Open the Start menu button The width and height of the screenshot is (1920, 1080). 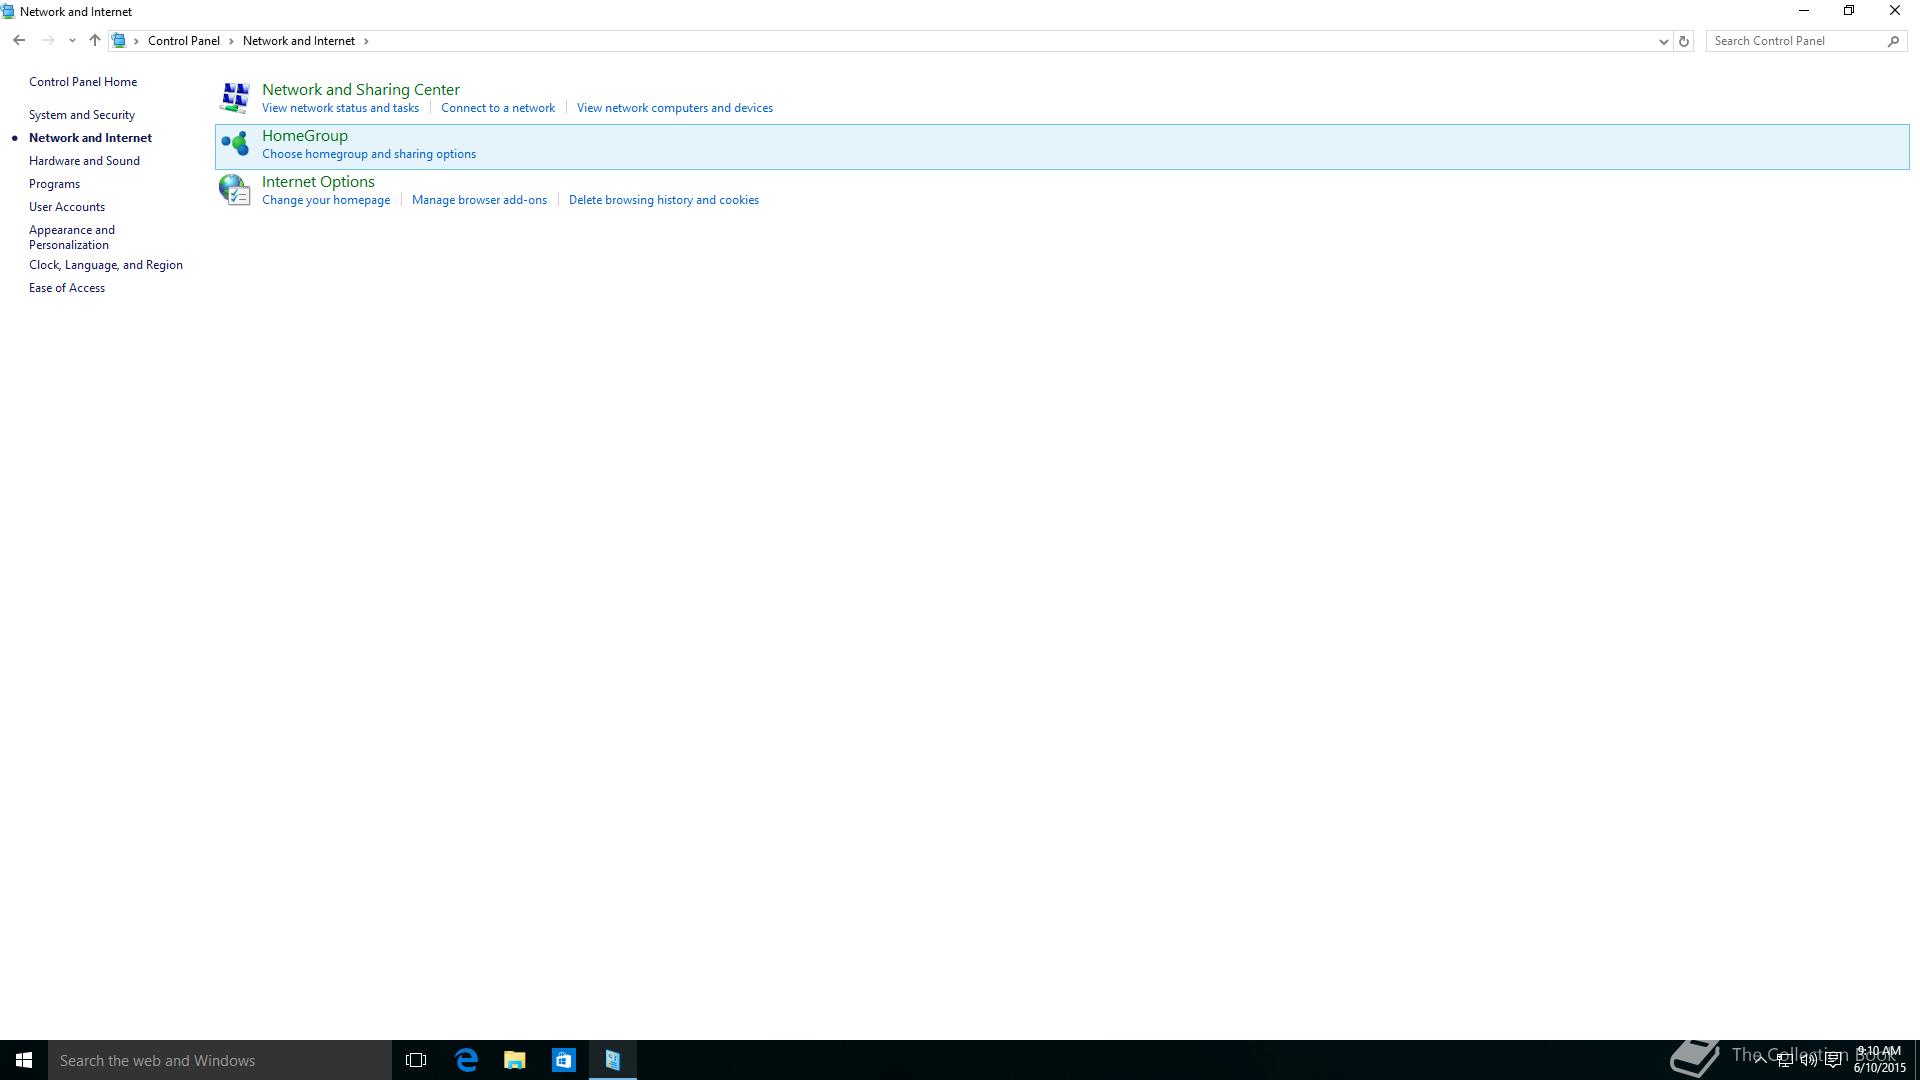pos(24,1060)
